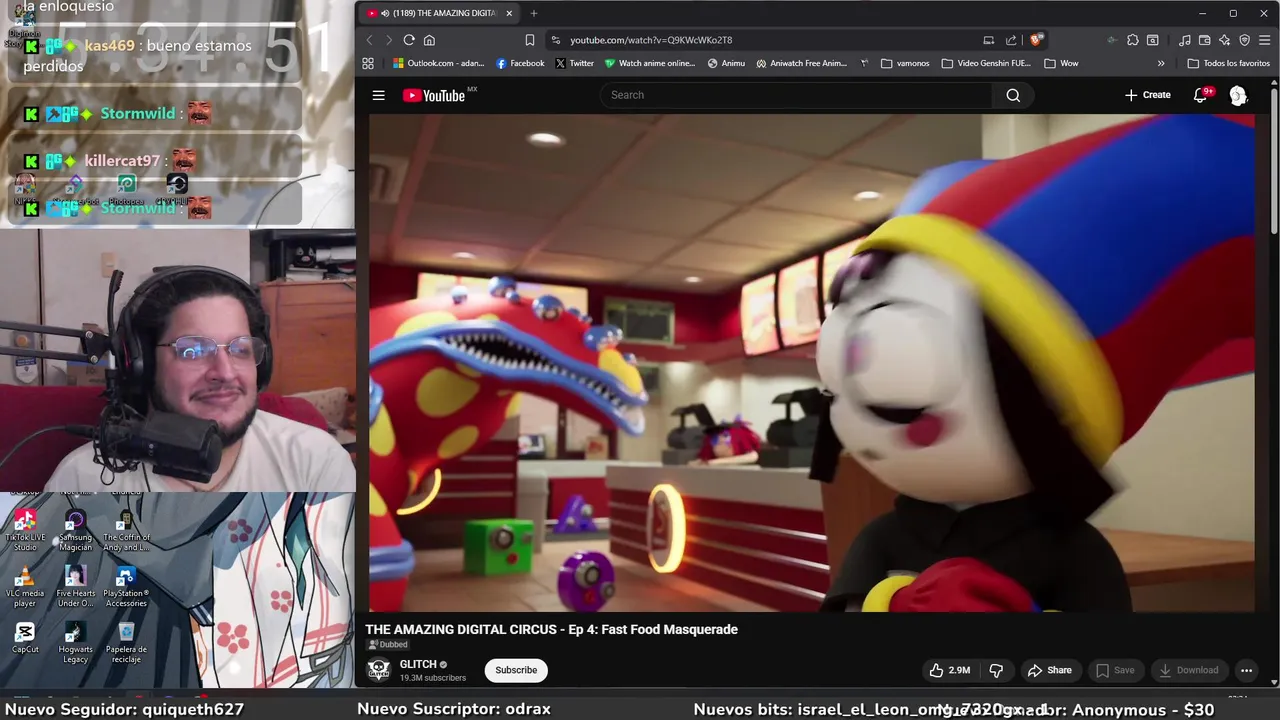The height and width of the screenshot is (720, 1280).
Task: Open YouTube notifications bell
Action: coord(1200,95)
